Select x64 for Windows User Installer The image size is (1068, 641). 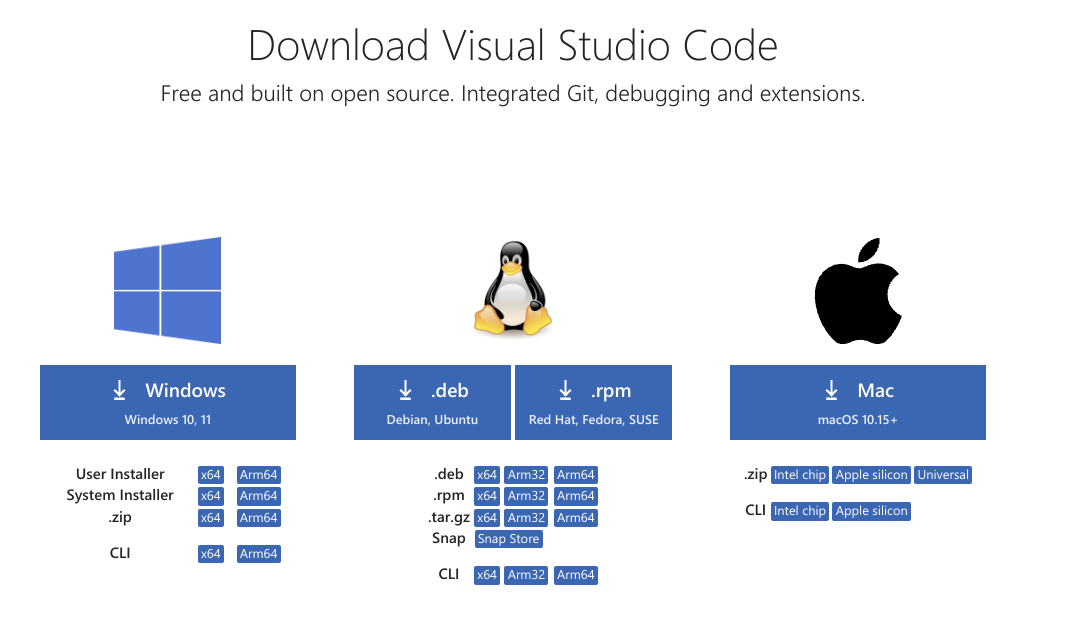tap(211, 475)
